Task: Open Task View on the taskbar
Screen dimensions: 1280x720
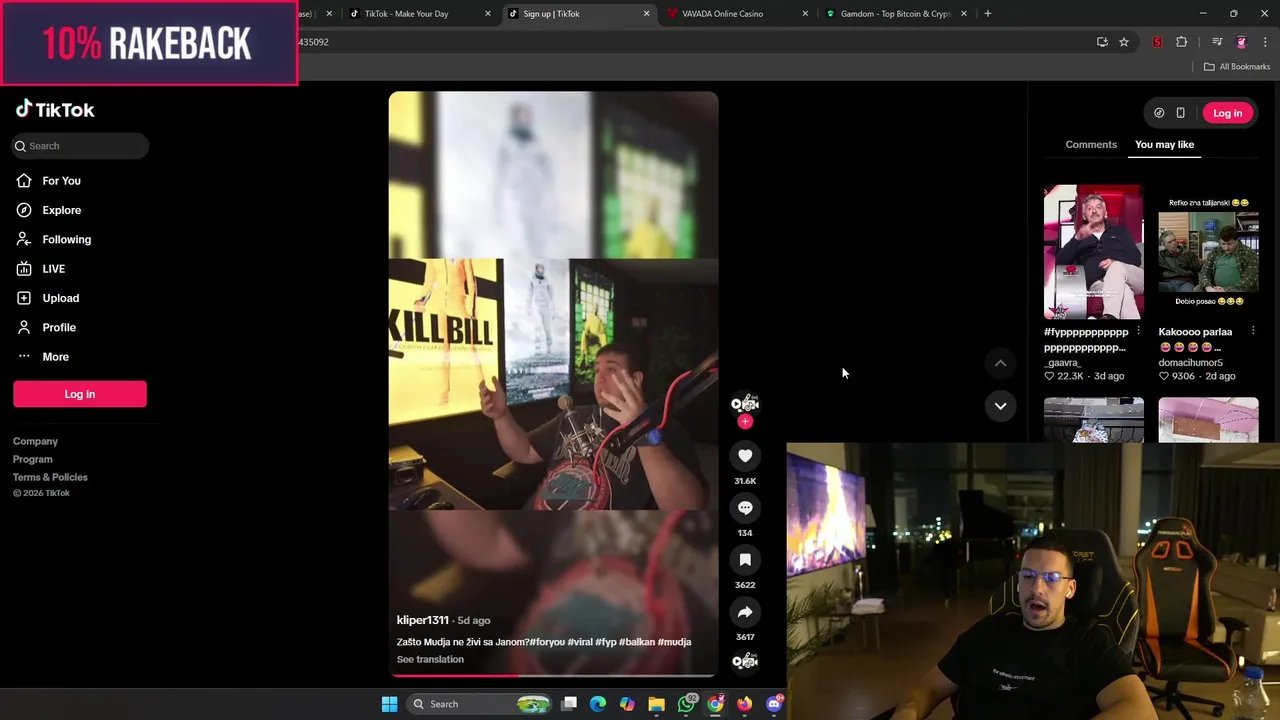Action: (x=569, y=704)
